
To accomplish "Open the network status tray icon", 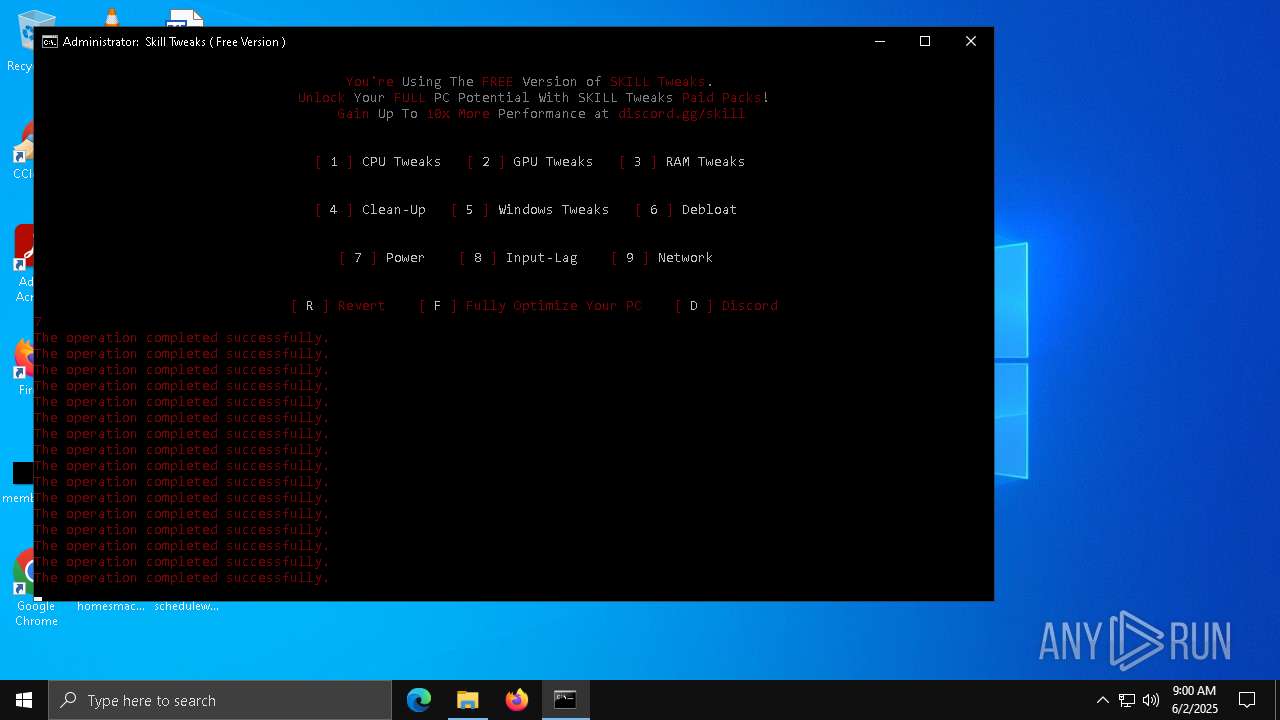I will click(x=1127, y=700).
